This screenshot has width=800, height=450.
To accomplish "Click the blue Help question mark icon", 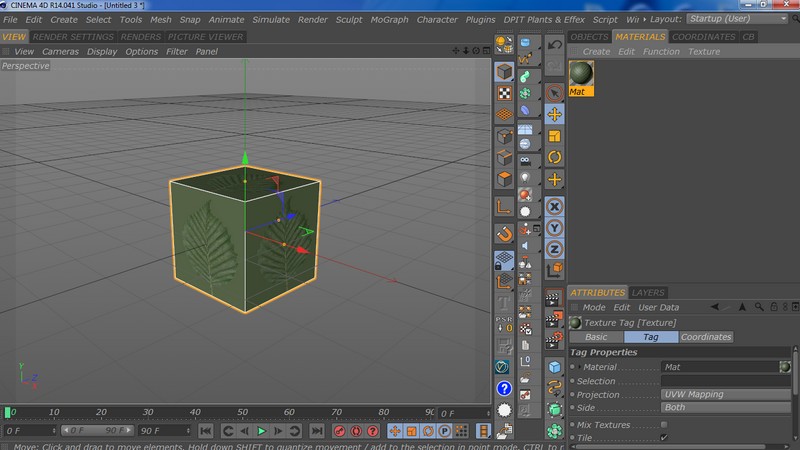I will [x=505, y=388].
